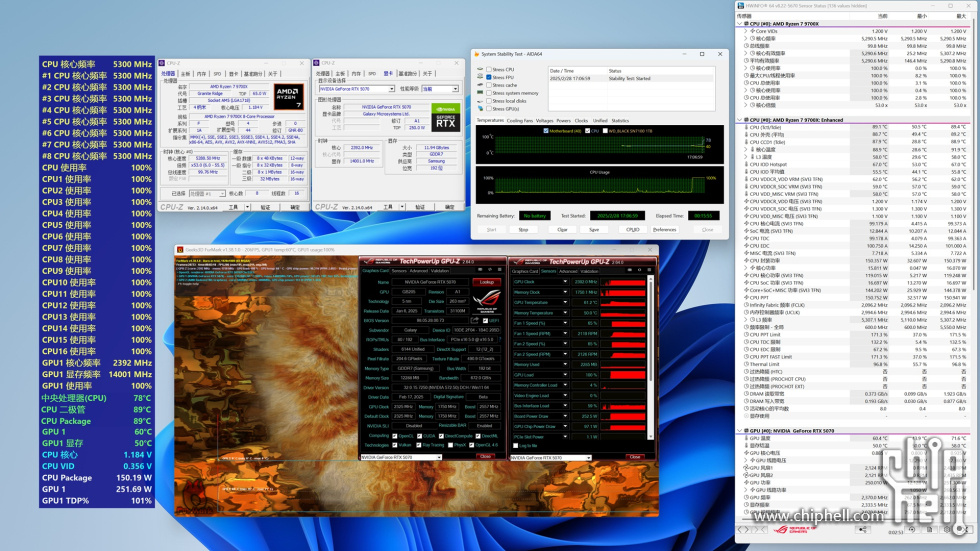Viewport: 980px width, 551px height.
Task: Open Advanced tab in GPU-Z Graphics Card window
Action: point(419,271)
